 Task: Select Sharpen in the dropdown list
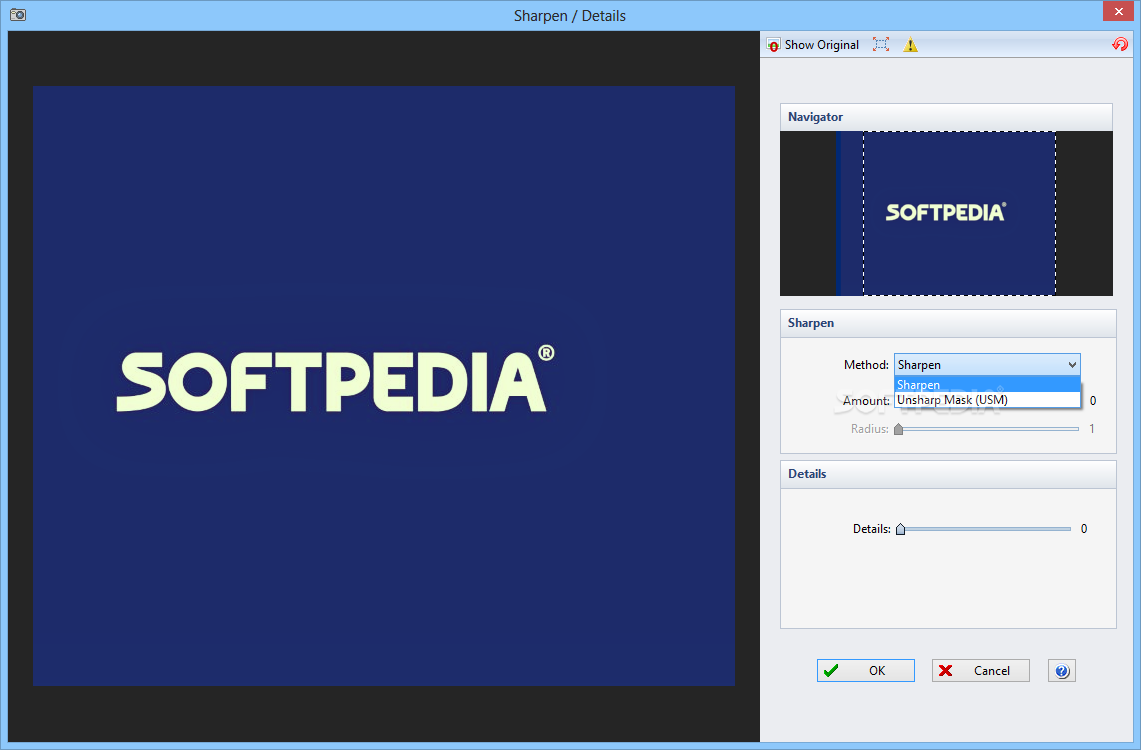[x=987, y=385]
